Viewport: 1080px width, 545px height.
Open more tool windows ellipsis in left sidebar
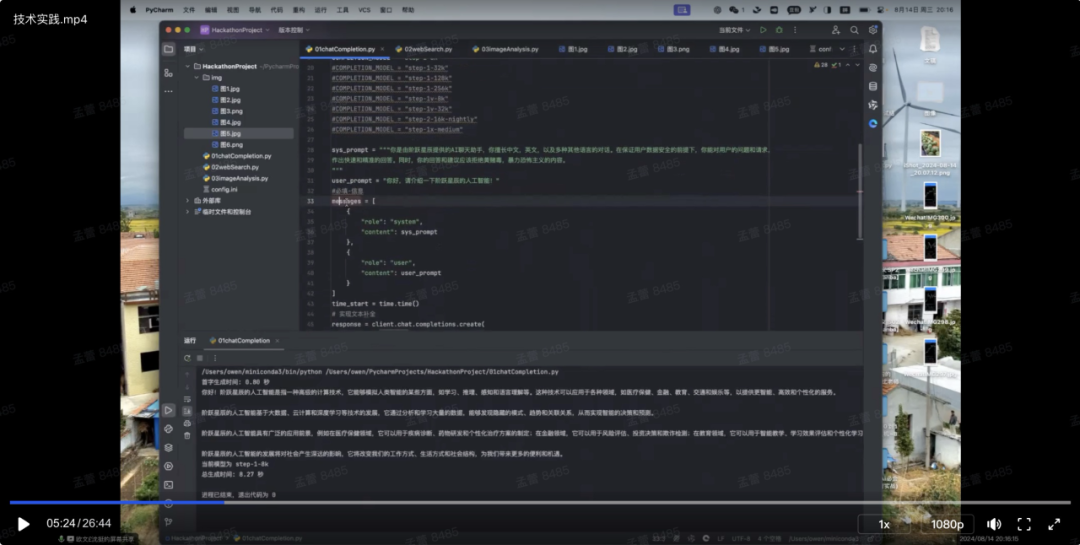pos(169,91)
